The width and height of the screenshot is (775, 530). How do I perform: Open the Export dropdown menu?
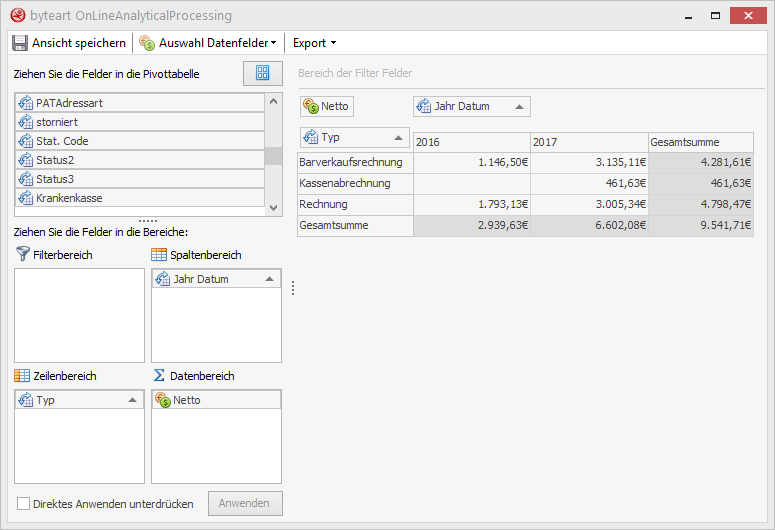coord(314,43)
